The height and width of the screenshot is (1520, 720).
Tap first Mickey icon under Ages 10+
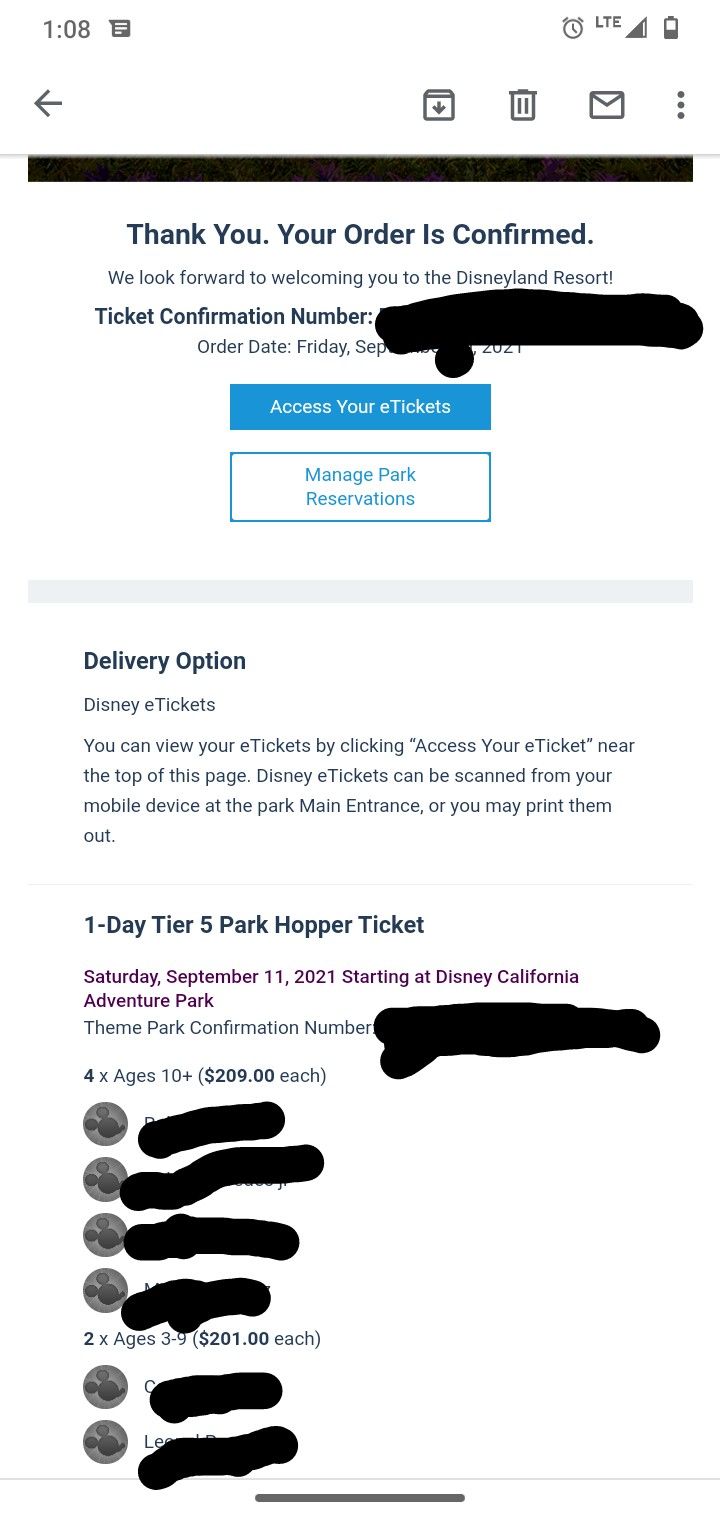(105, 1124)
